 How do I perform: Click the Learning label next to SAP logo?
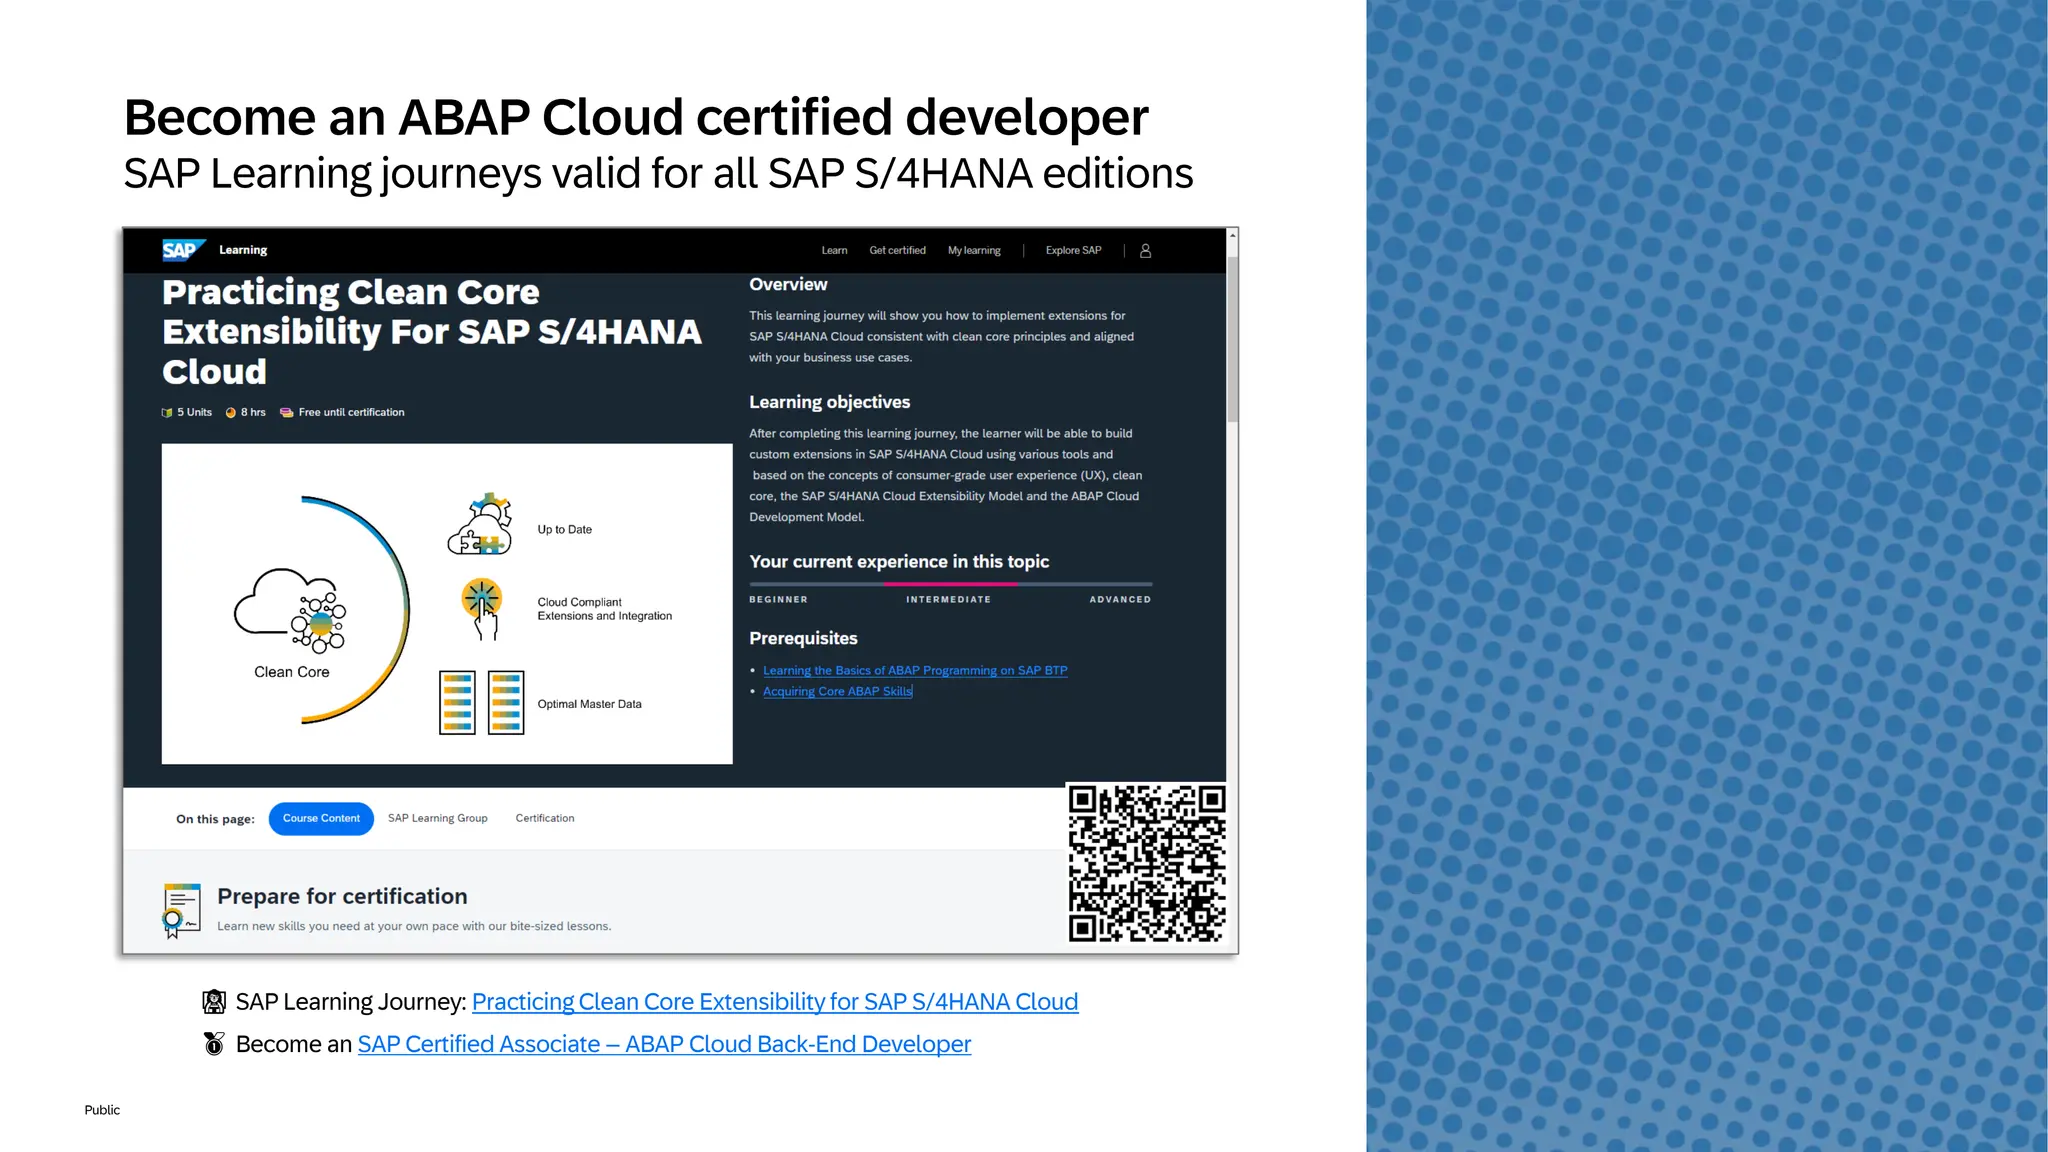[x=243, y=250]
